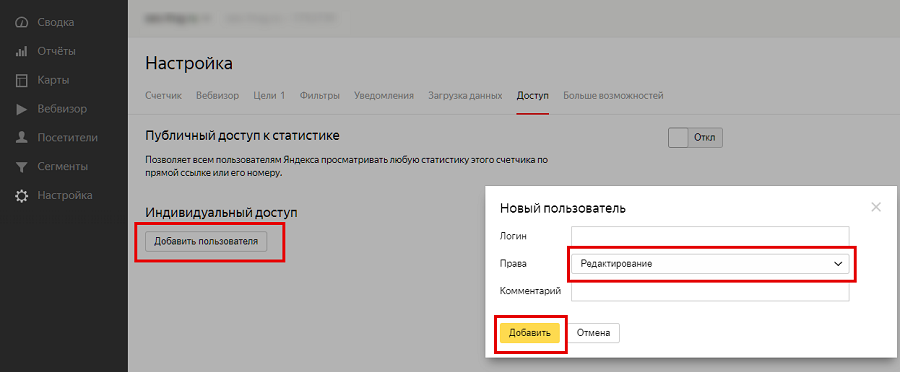Click the chevron arrow of Редактирование select
This screenshot has height=372, width=900.
point(837,264)
